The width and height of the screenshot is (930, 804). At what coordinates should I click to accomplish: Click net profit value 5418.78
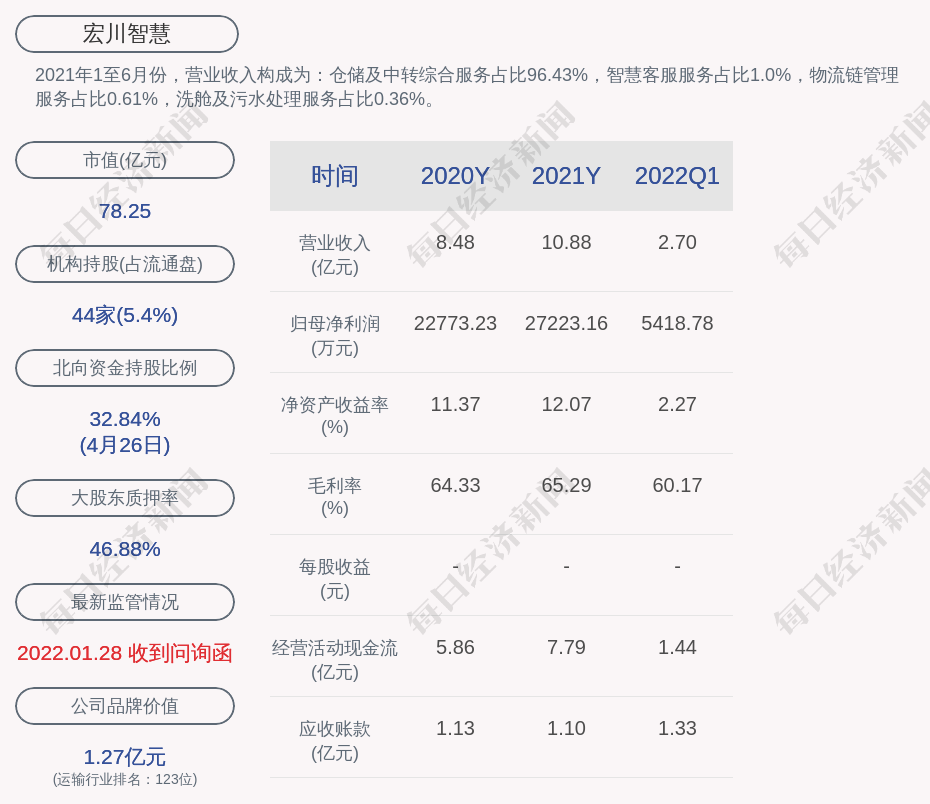(677, 323)
